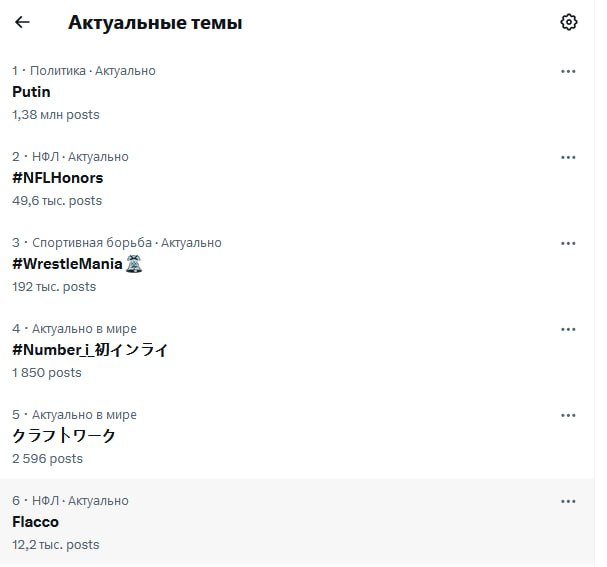607x567 pixels.
Task: Open more options for #WrestleMania trend
Action: point(568,243)
